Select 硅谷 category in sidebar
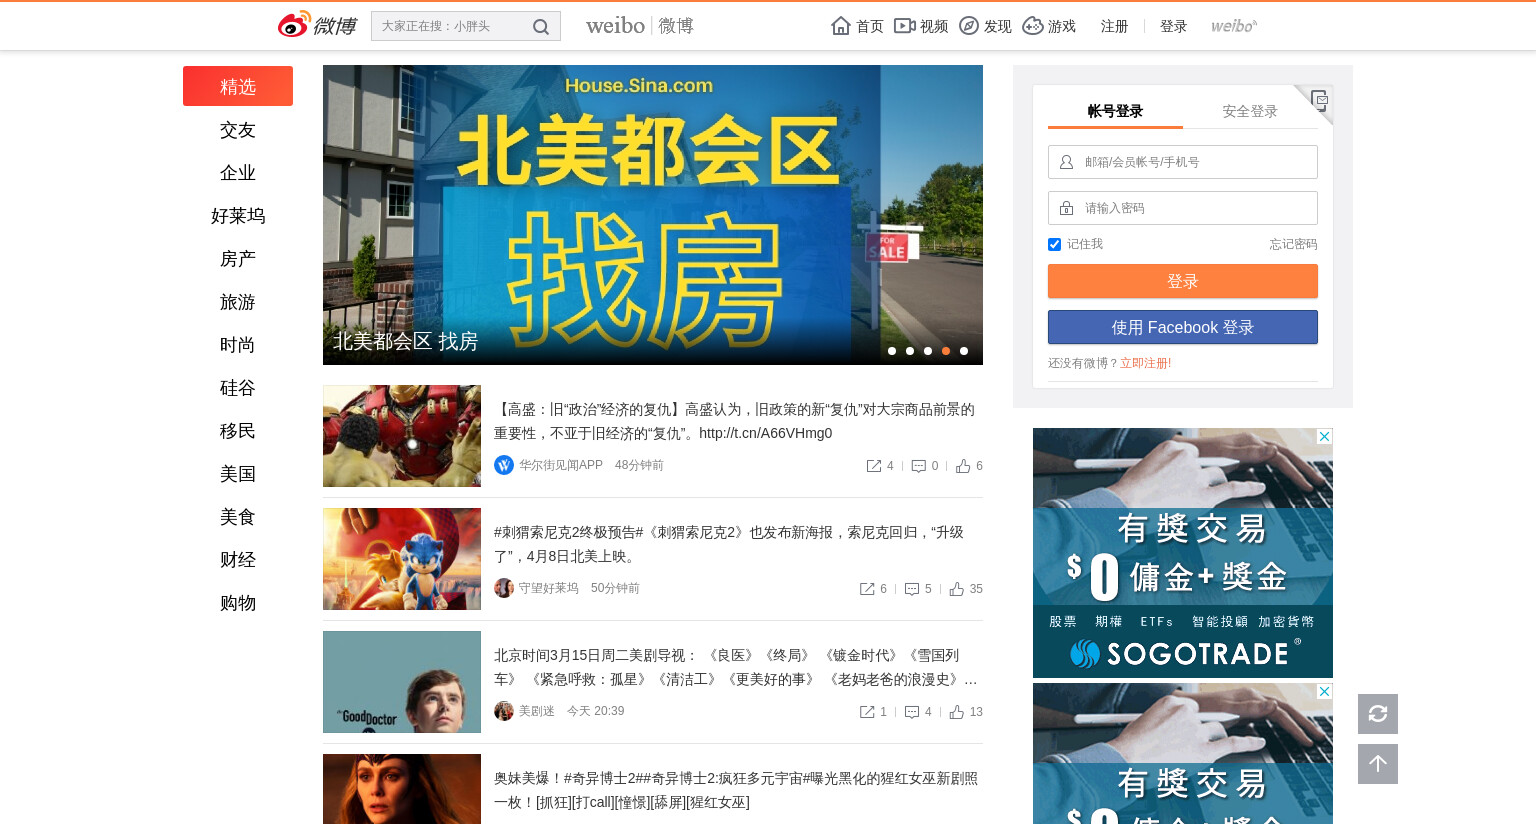Image resolution: width=1536 pixels, height=824 pixels. tap(238, 388)
